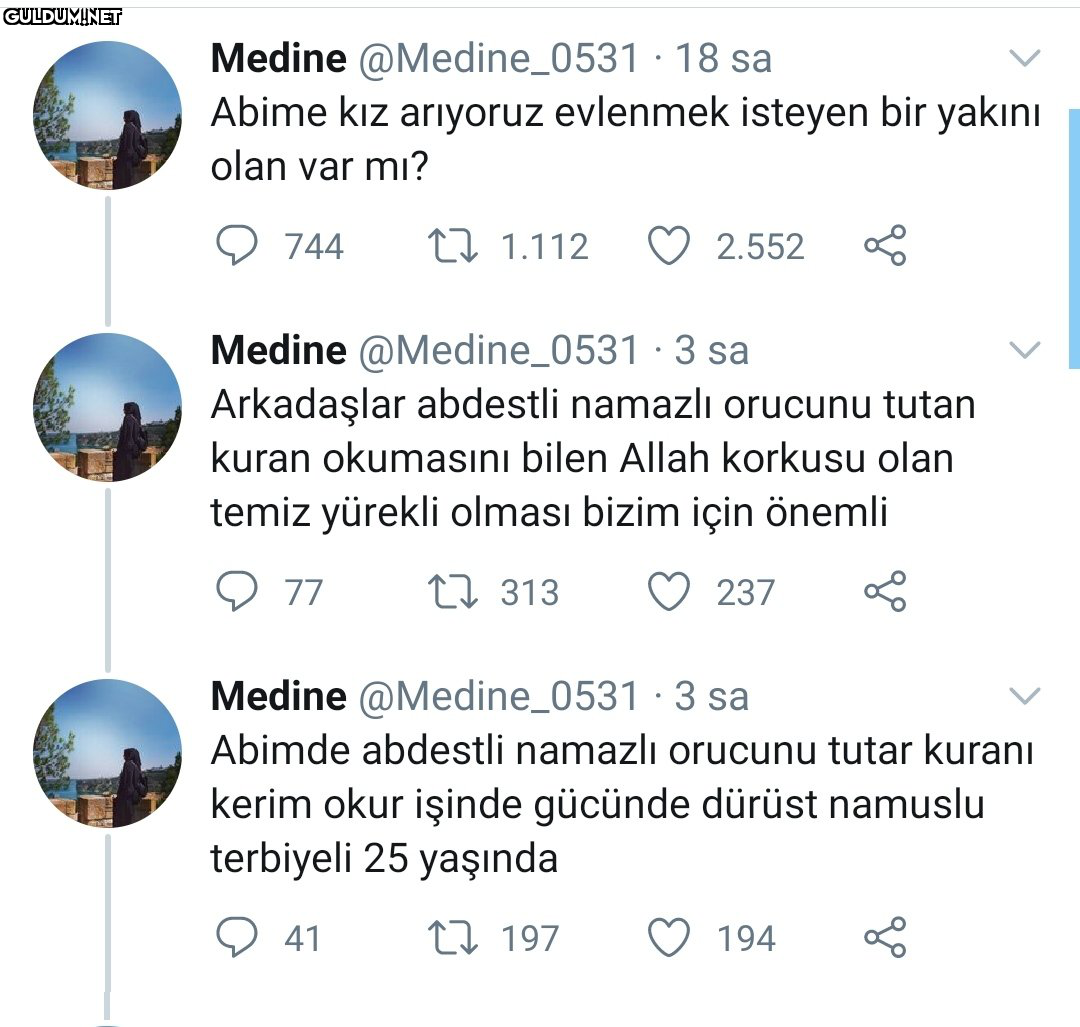The image size is (1080, 1027).
Task: Like the tweet with 237 likes
Action: [x=669, y=592]
